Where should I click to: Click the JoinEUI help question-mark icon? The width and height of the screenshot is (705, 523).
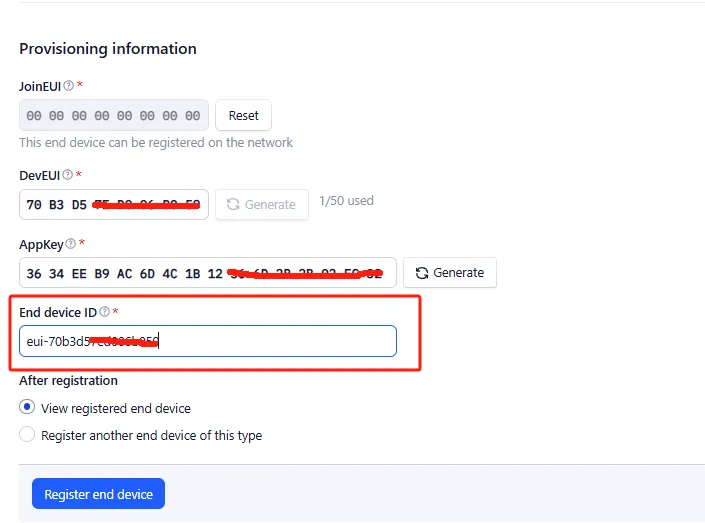pyautogui.click(x=69, y=86)
